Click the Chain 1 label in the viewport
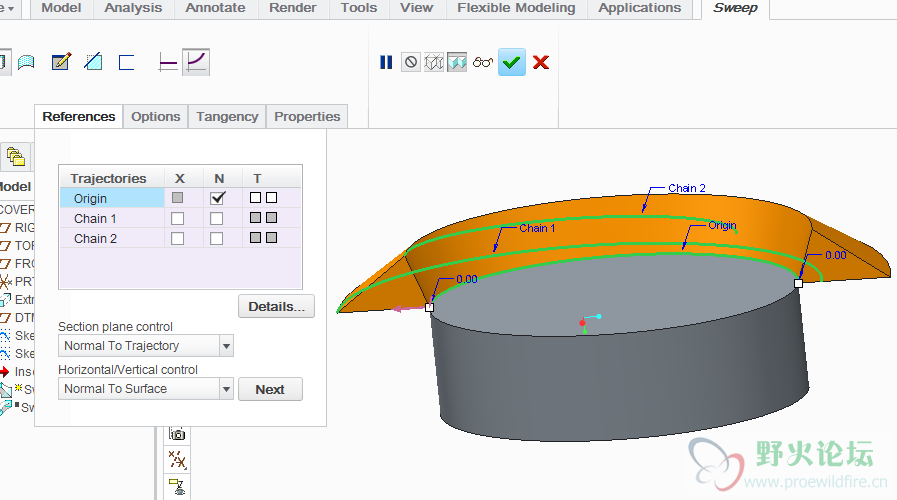The image size is (897, 500). 537,228
